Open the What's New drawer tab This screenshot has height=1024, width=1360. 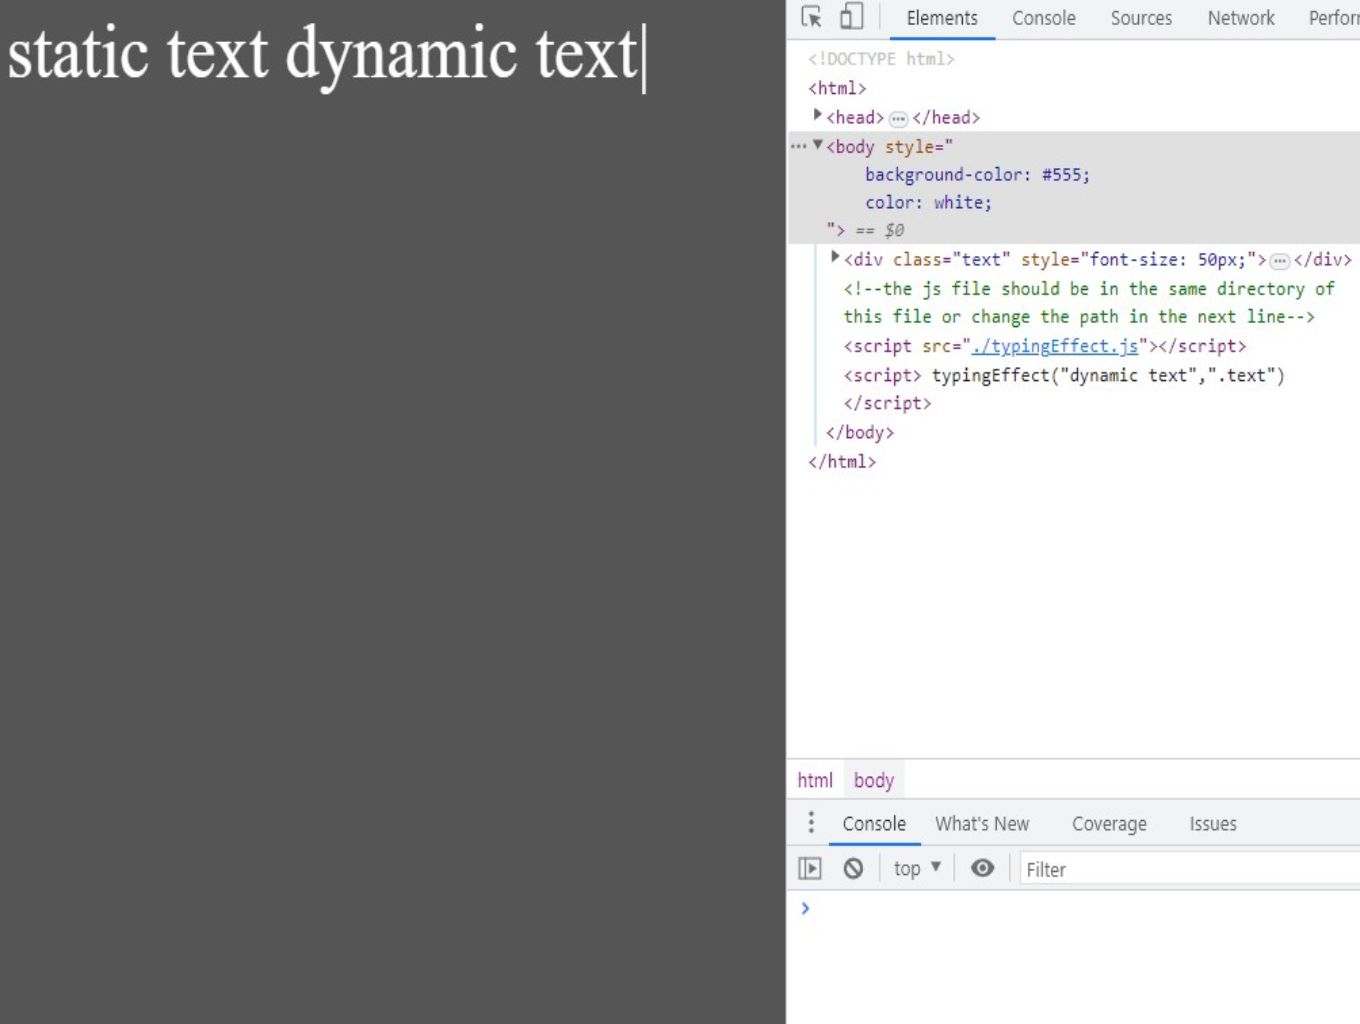(982, 824)
